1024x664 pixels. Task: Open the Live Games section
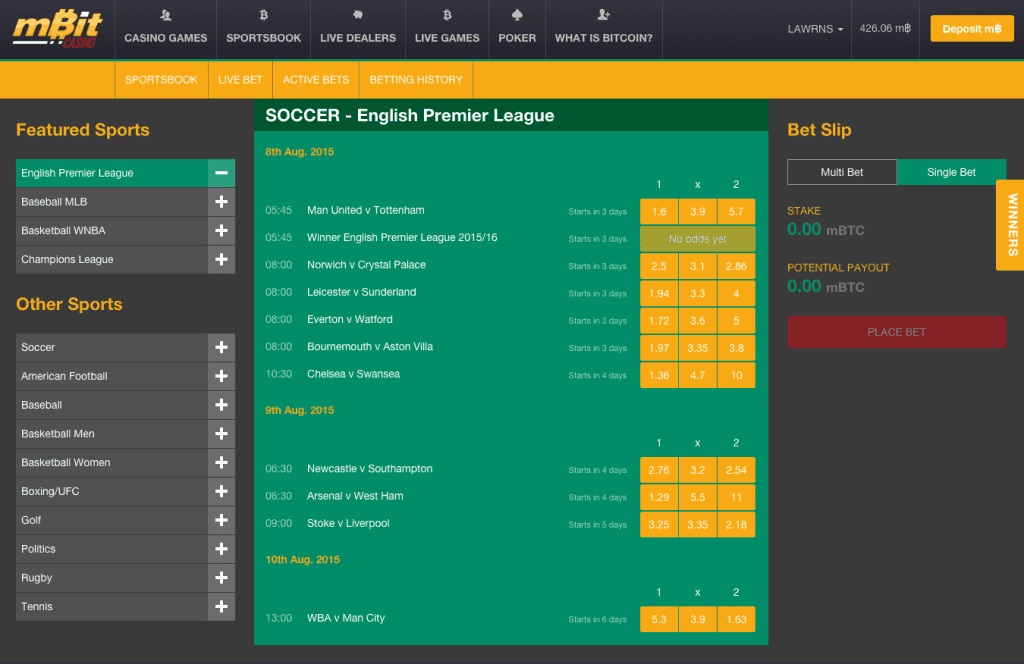point(447,28)
